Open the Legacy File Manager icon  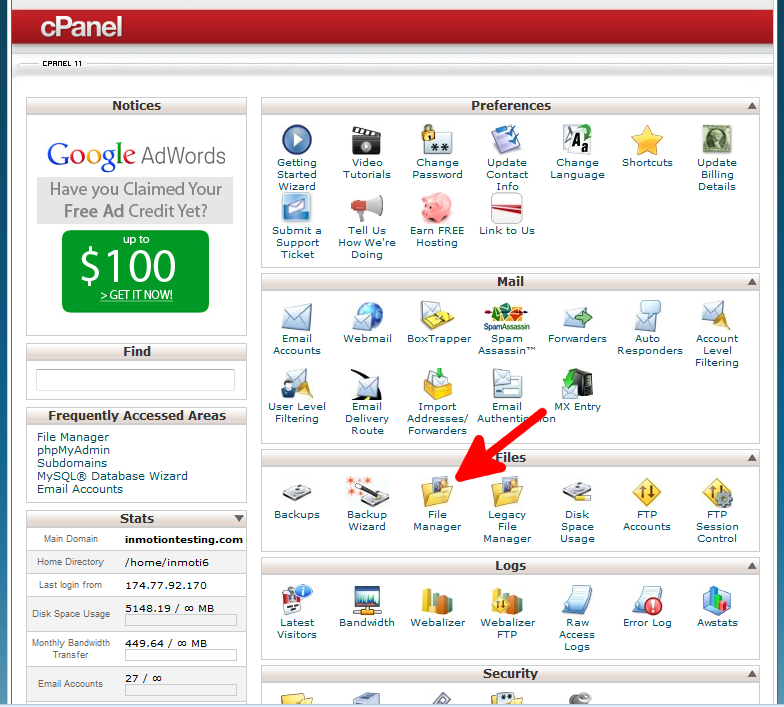(506, 492)
